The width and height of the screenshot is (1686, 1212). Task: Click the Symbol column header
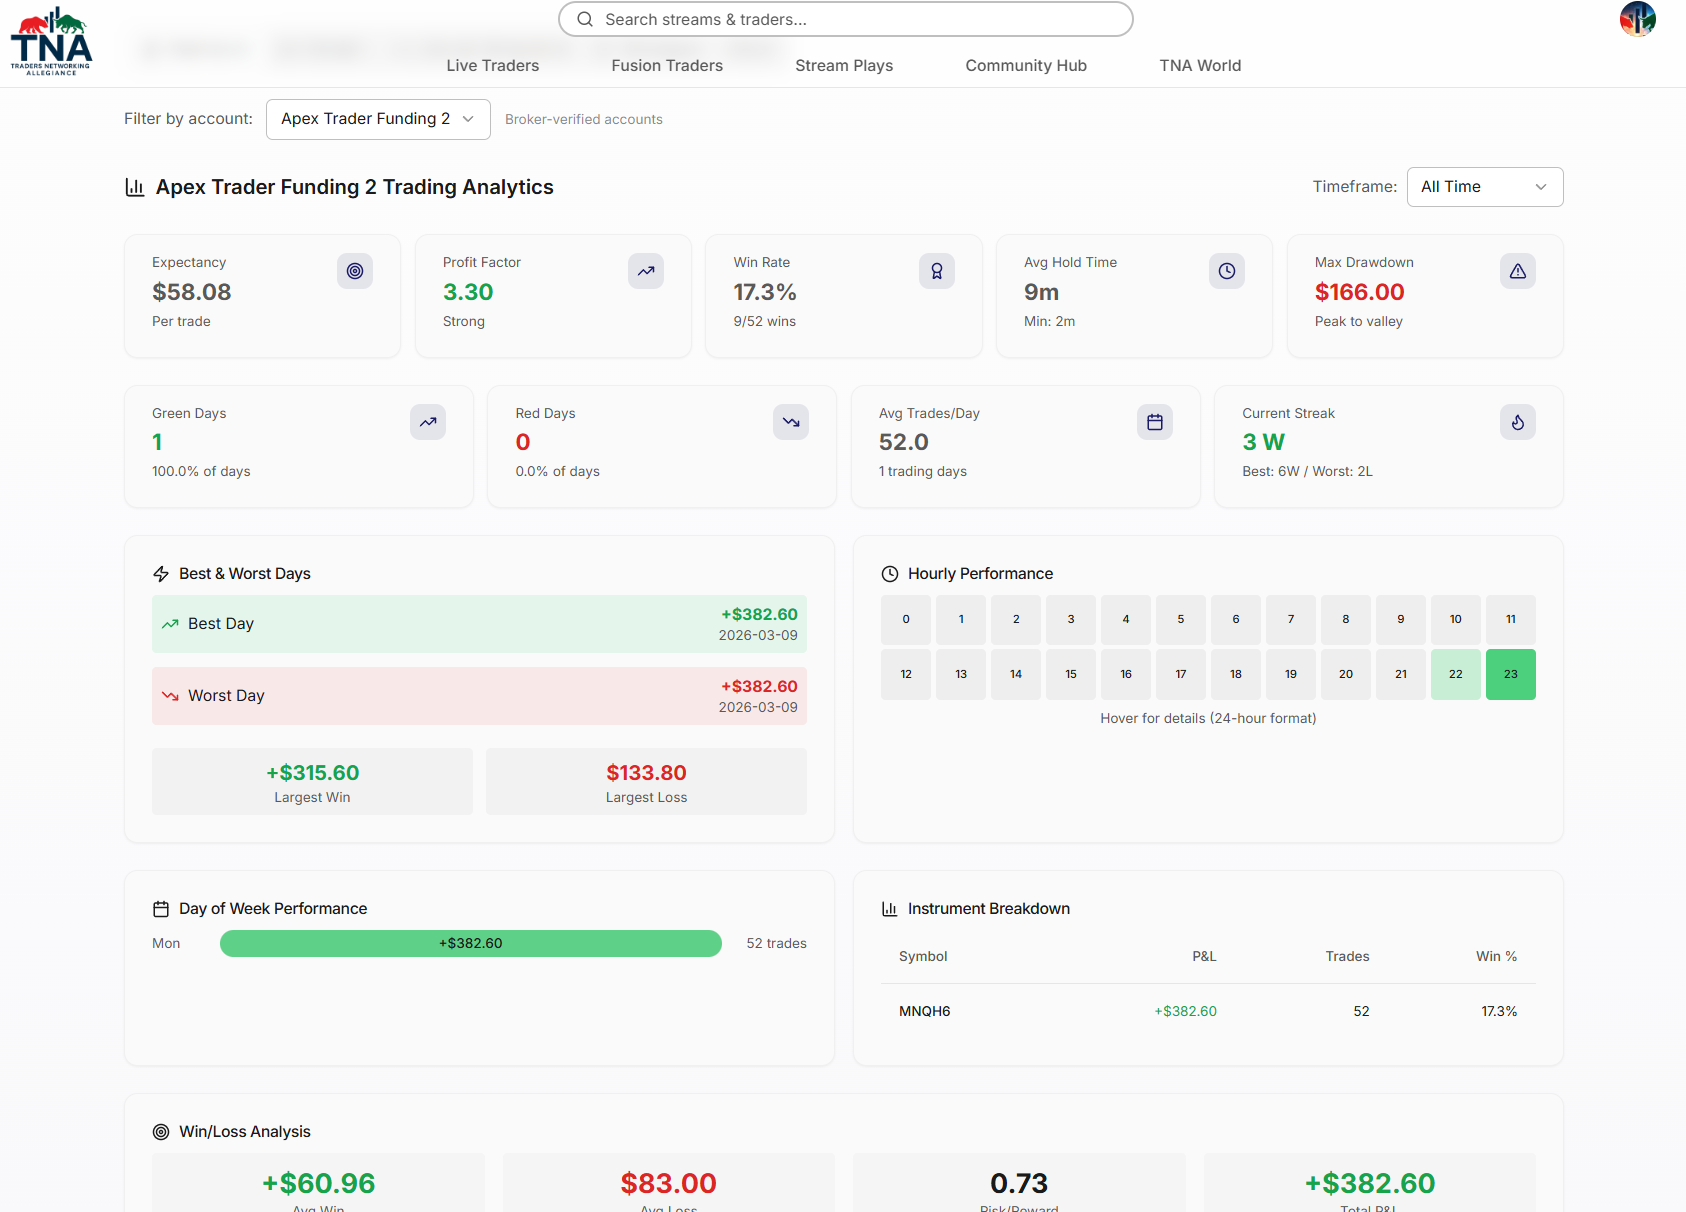923,957
